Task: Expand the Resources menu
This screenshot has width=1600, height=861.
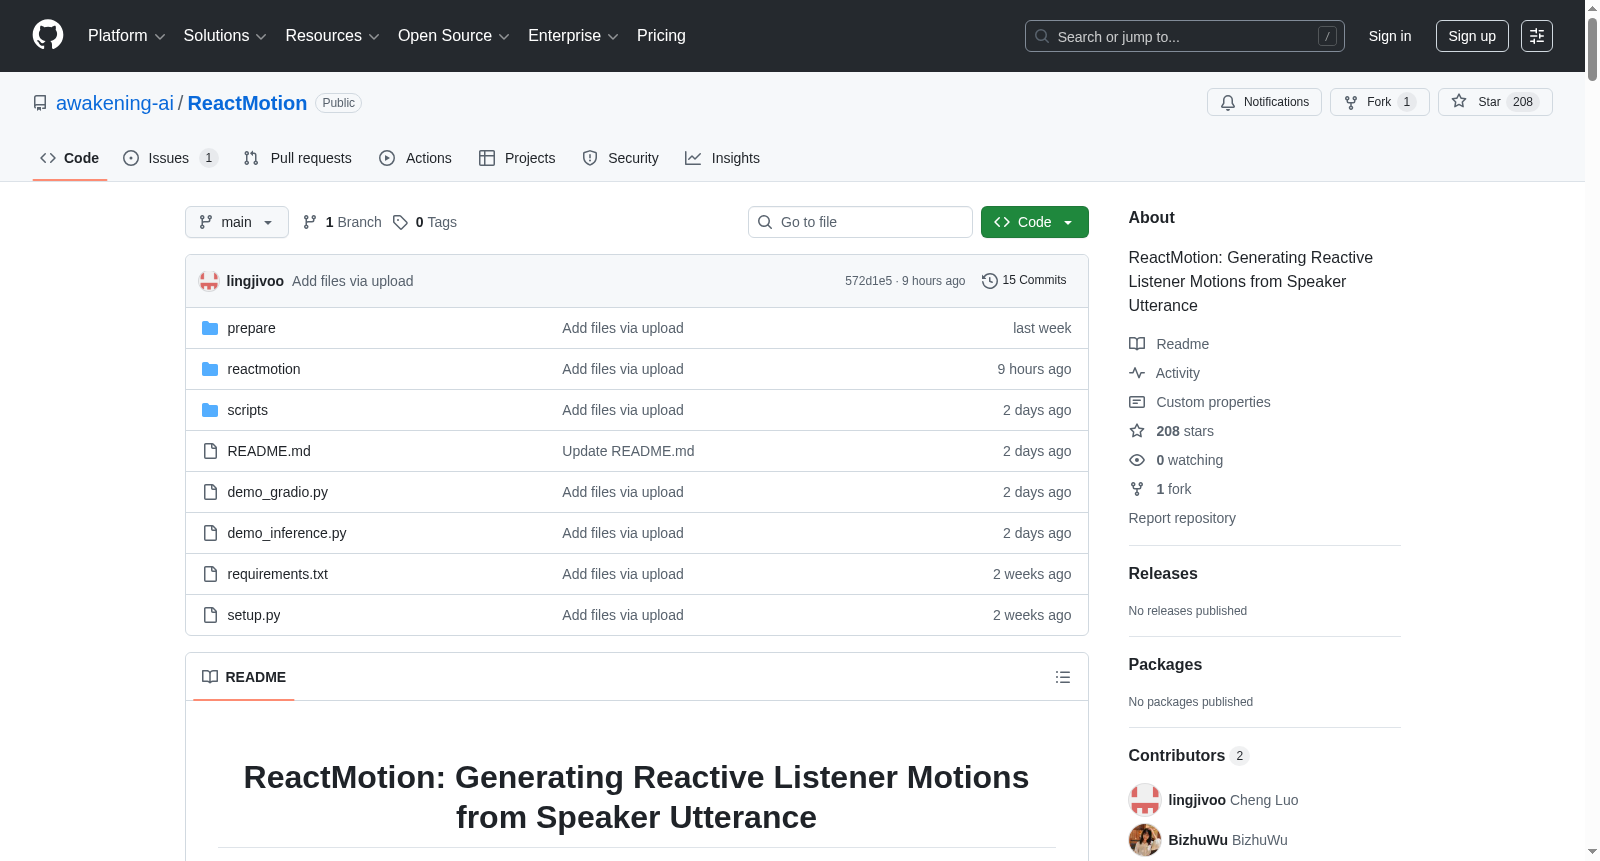Action: 333,36
